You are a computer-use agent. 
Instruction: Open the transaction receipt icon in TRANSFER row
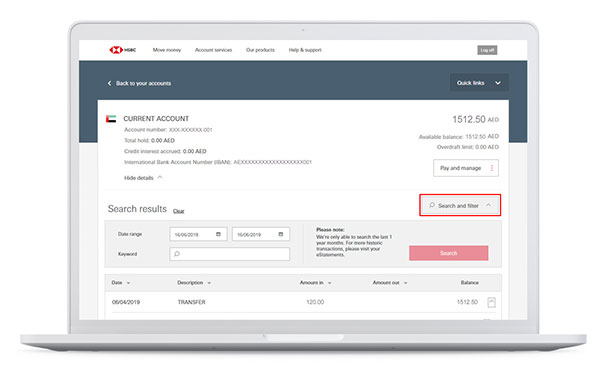[x=491, y=302]
